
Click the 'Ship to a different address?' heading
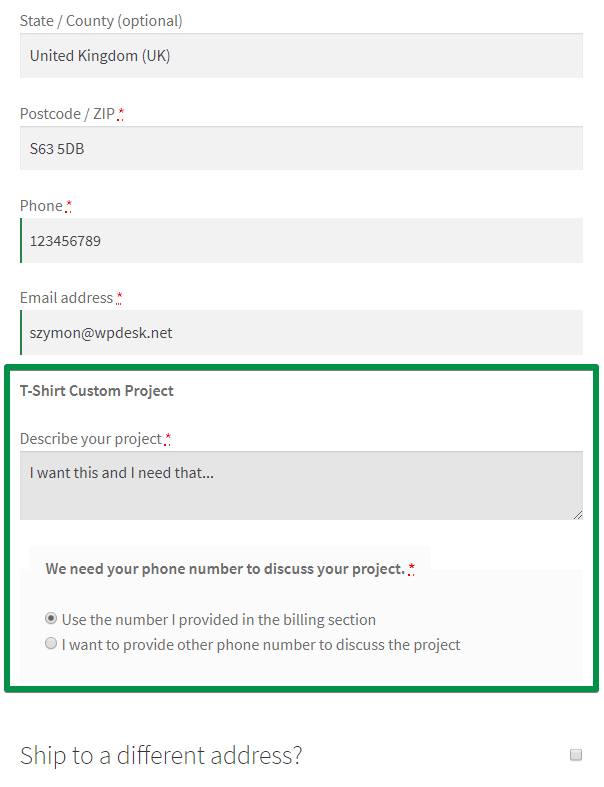click(161, 755)
